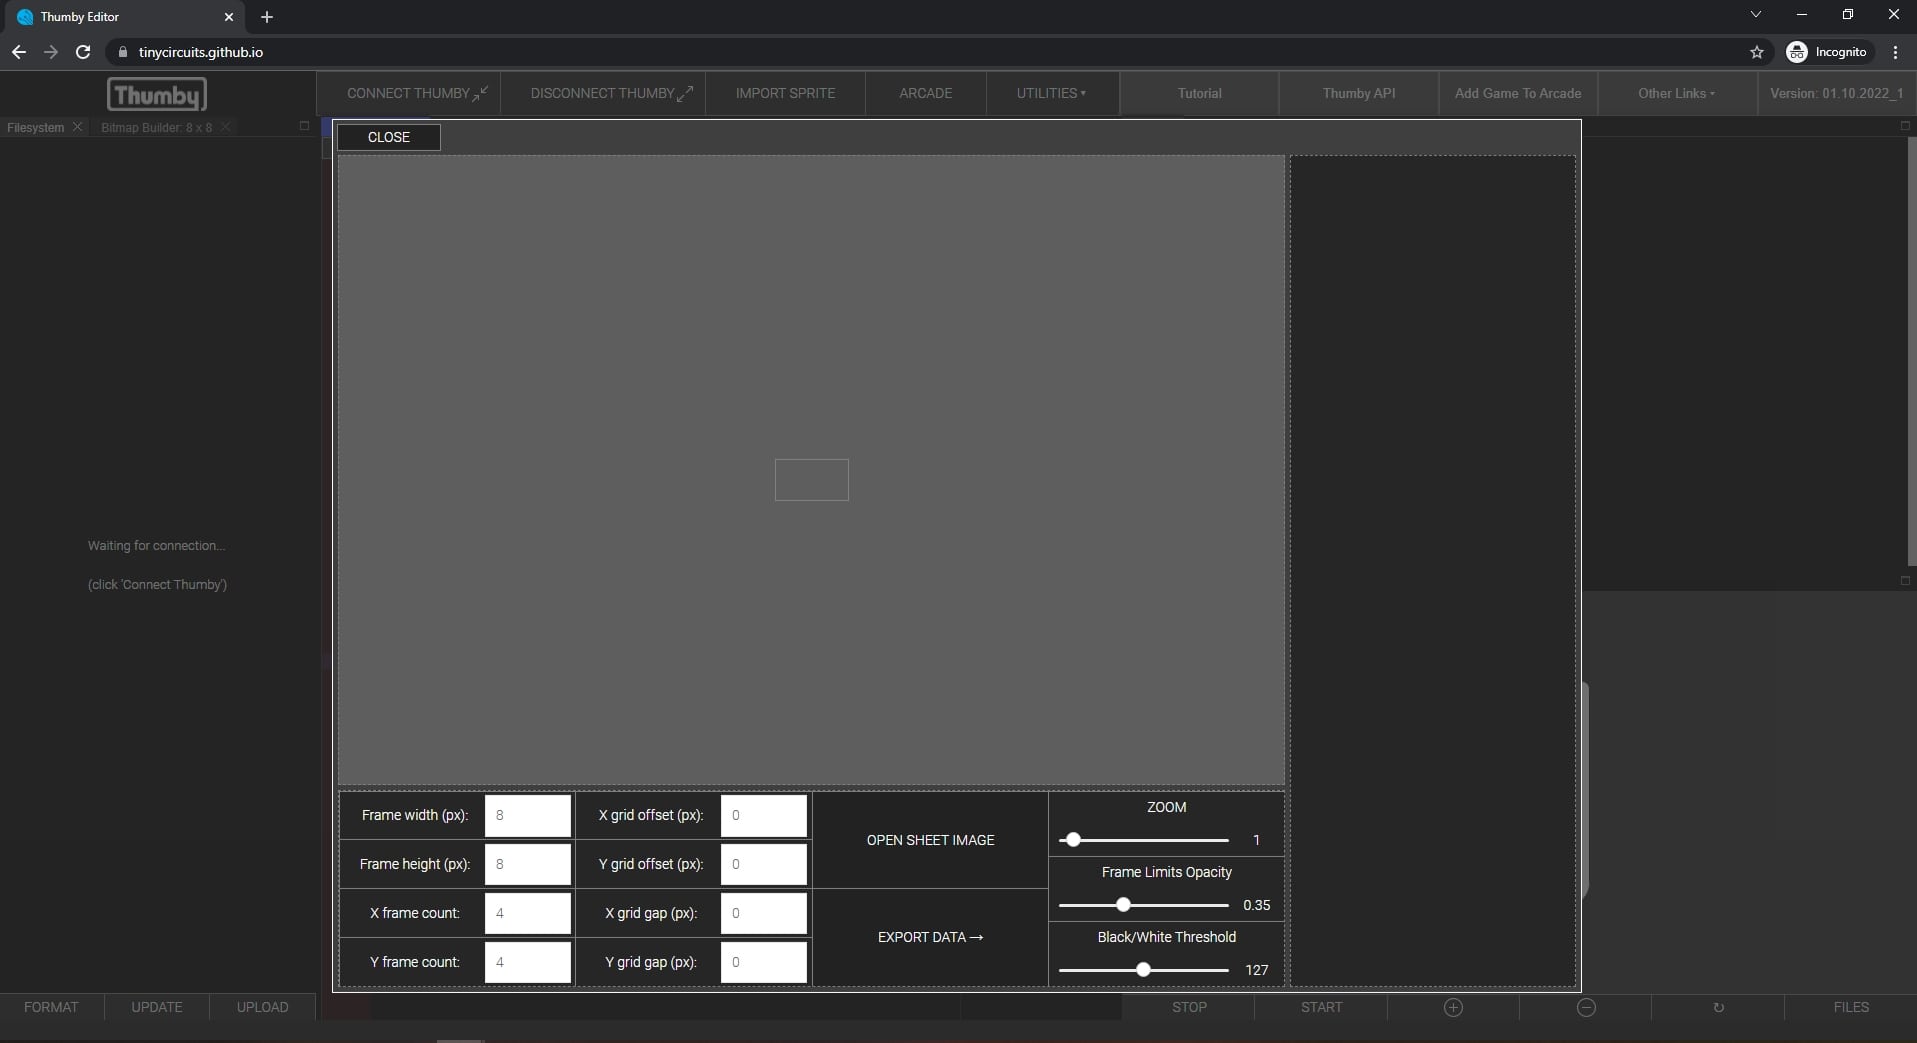Maximize the left panel using square icon

(x=304, y=126)
